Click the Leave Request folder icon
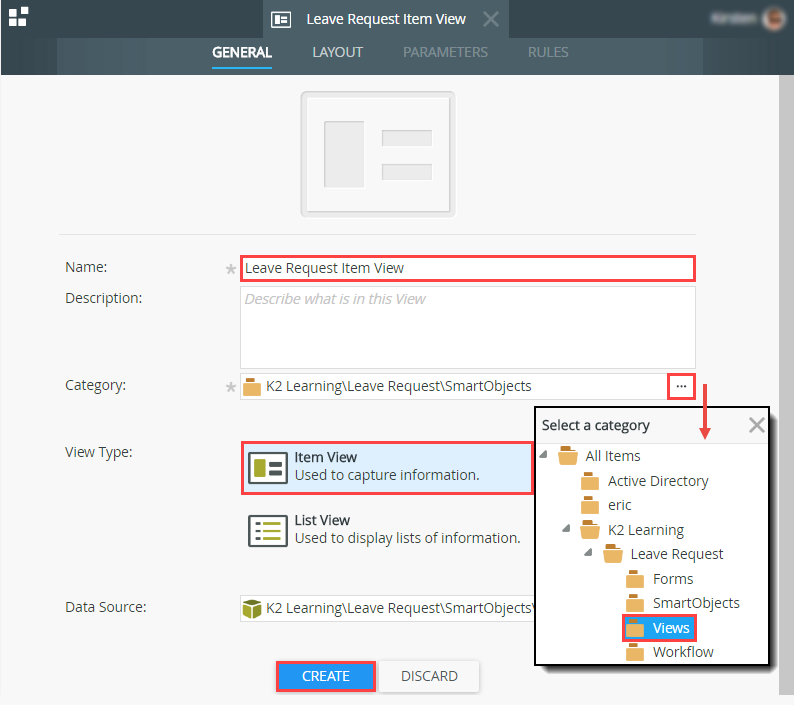This screenshot has height=705, width=794. [613, 554]
